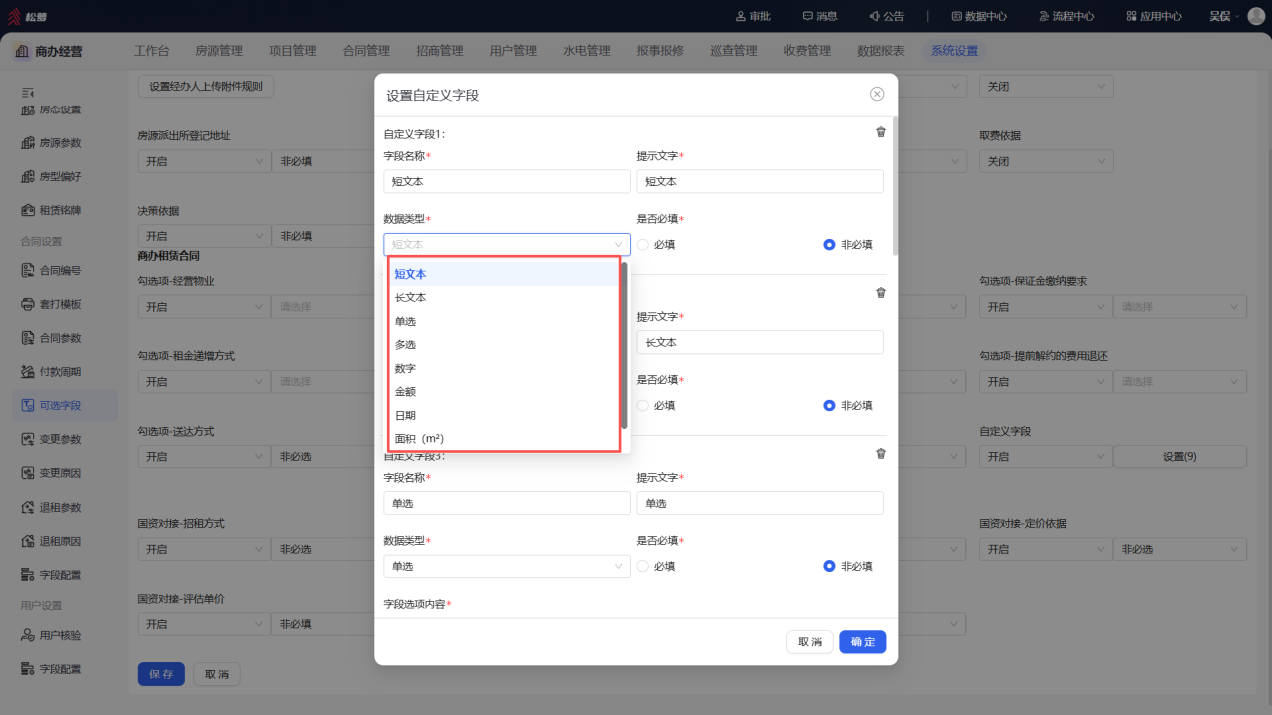Click the blue 确定 button
The image size is (1272, 715).
pyautogui.click(x=862, y=642)
